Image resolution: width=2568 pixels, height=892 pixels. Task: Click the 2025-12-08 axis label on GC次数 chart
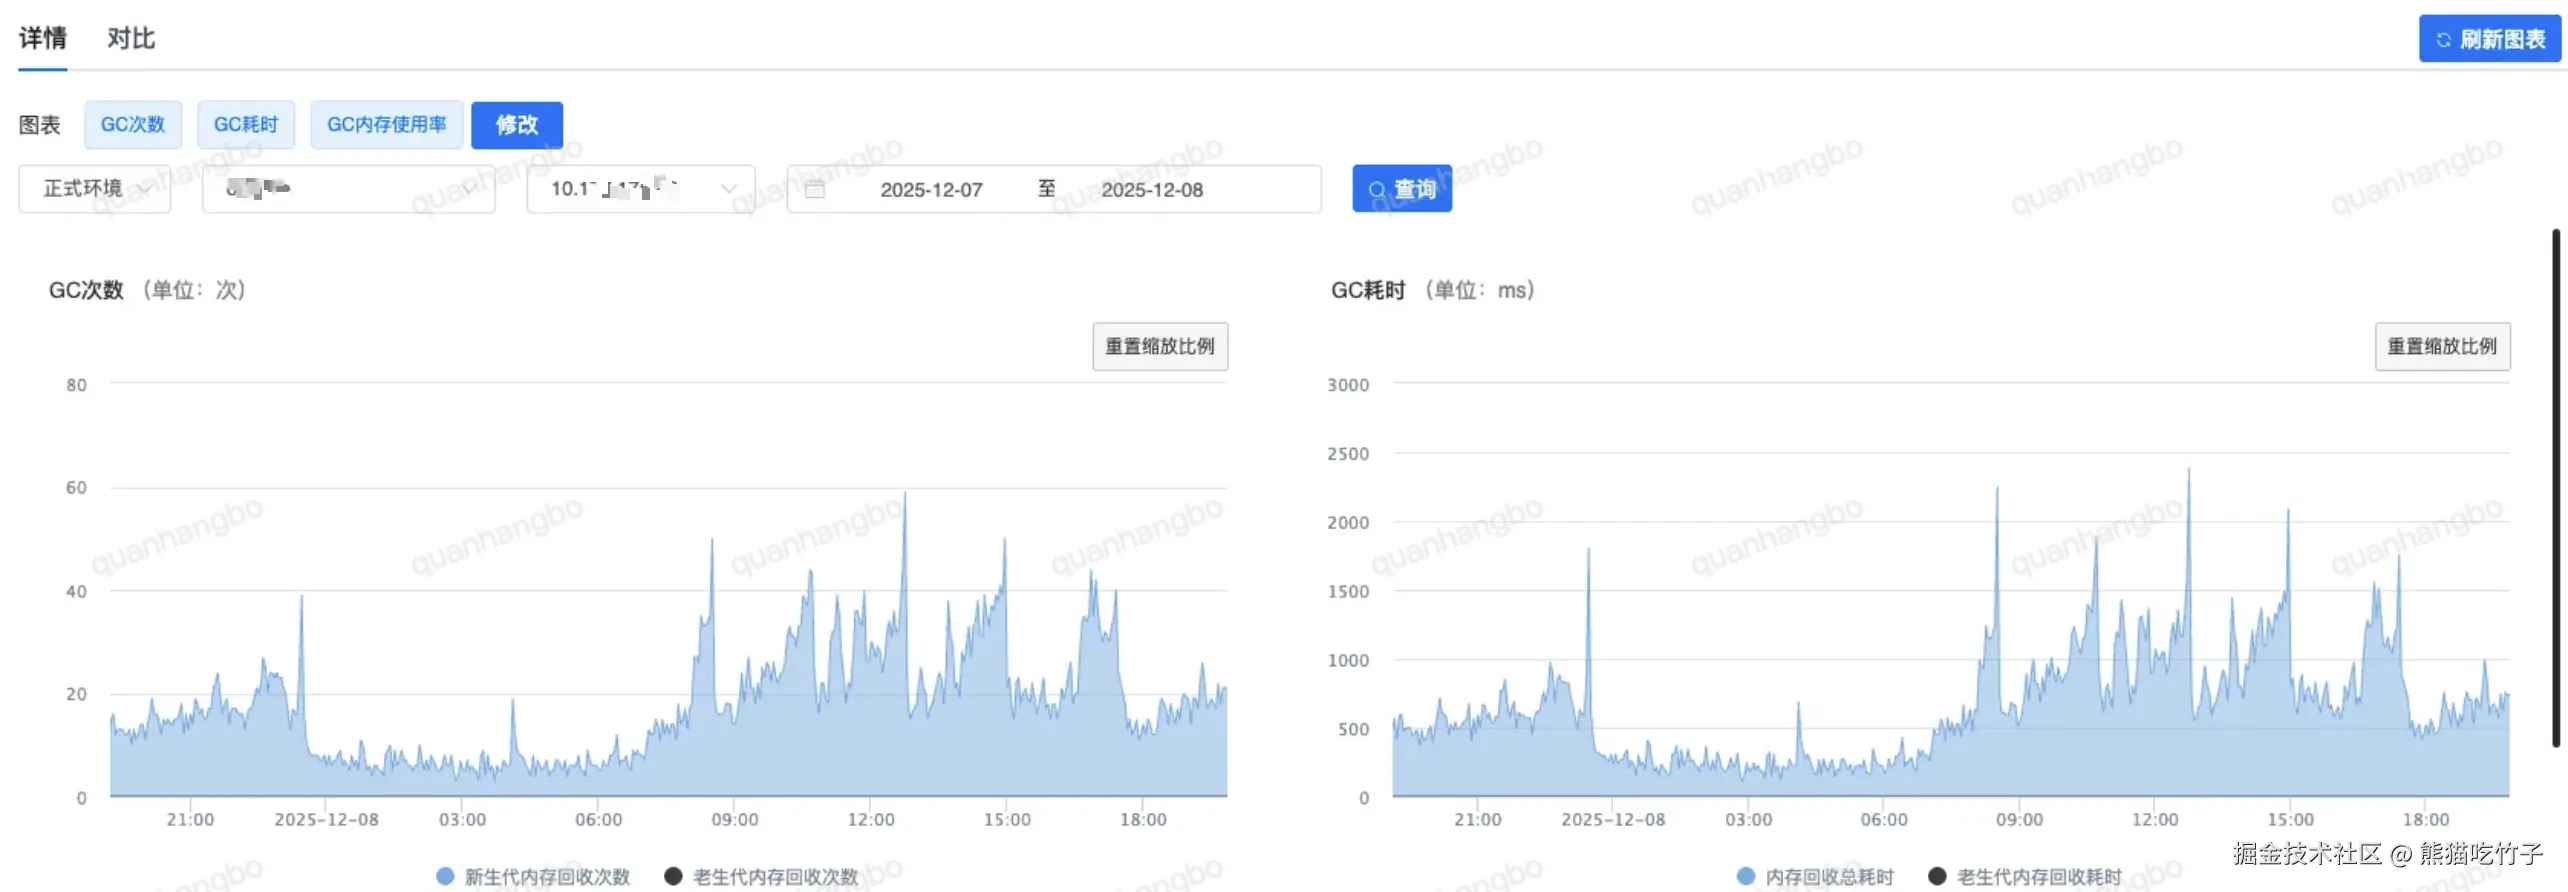click(x=326, y=820)
